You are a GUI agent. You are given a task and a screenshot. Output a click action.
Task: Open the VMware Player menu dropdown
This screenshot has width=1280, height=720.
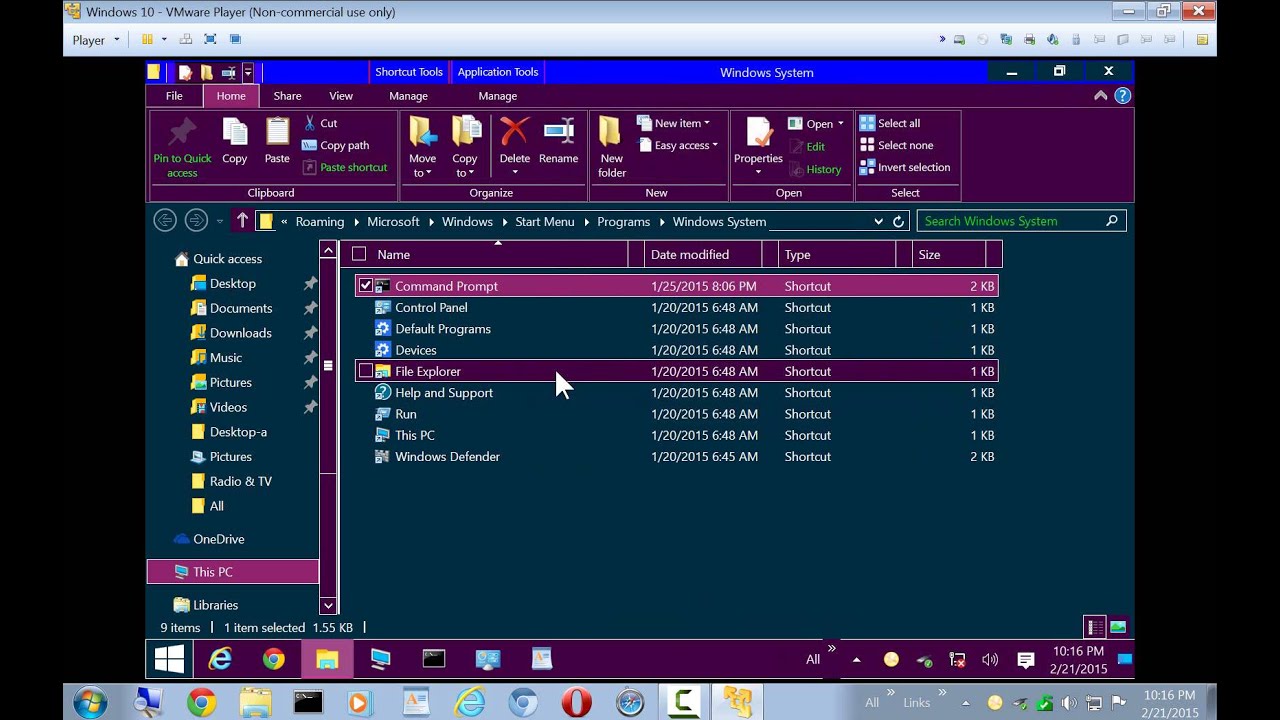96,40
